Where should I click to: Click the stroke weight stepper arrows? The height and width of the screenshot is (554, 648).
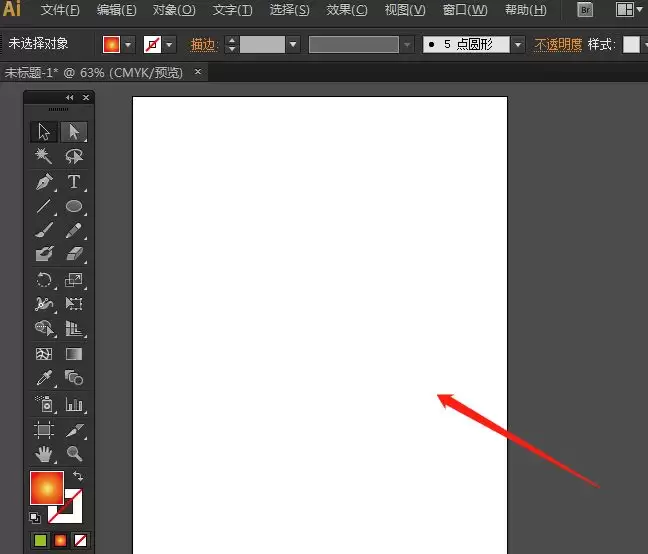232,45
